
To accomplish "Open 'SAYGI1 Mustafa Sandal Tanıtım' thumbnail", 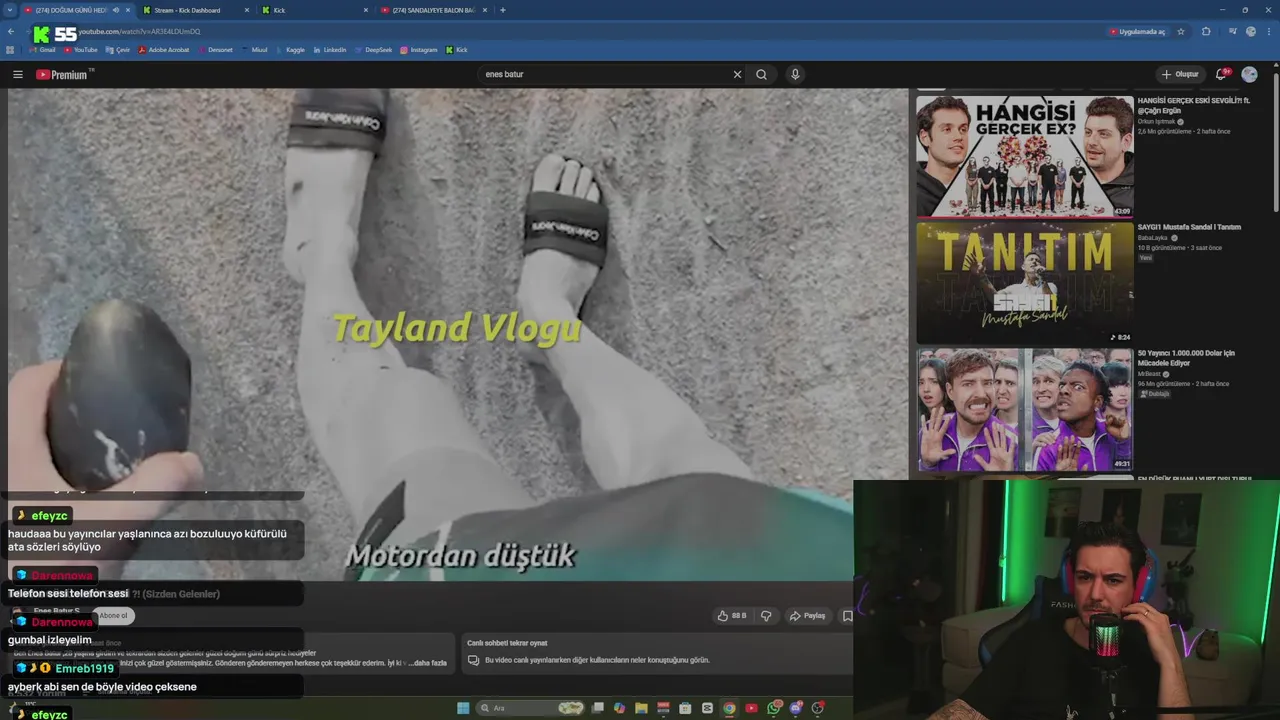I will 1025,283.
